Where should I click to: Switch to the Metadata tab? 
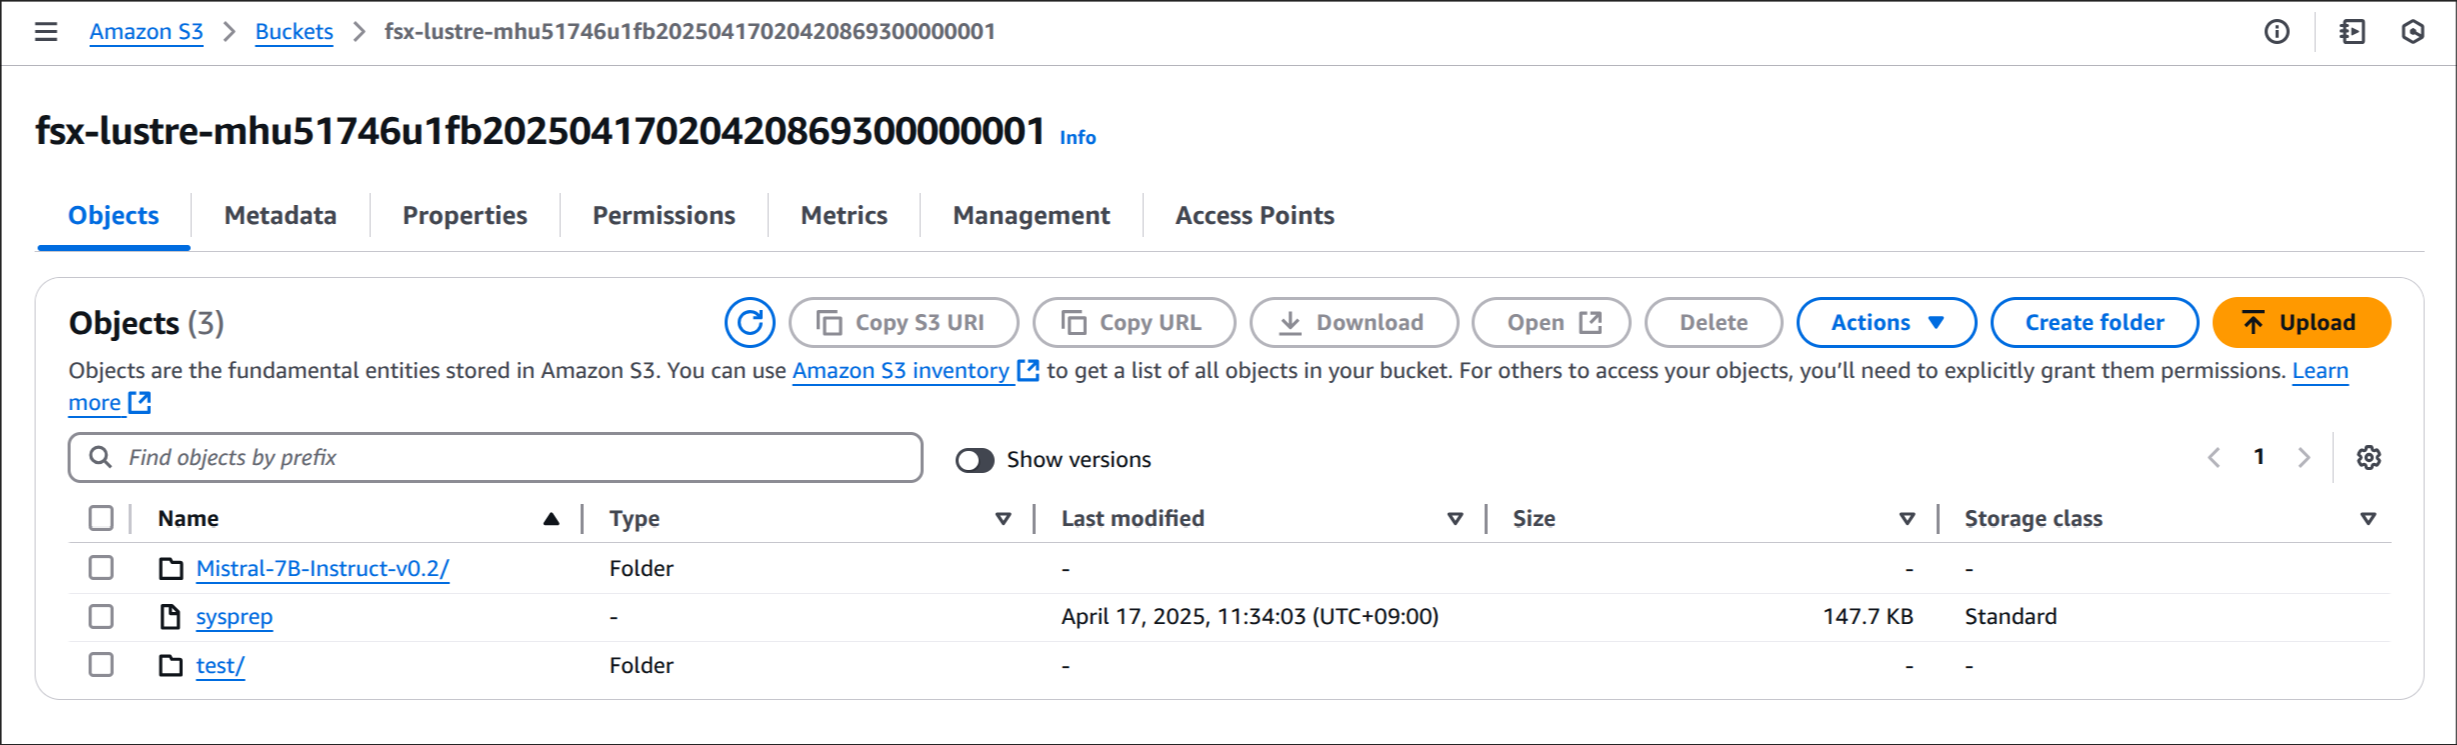coord(280,216)
